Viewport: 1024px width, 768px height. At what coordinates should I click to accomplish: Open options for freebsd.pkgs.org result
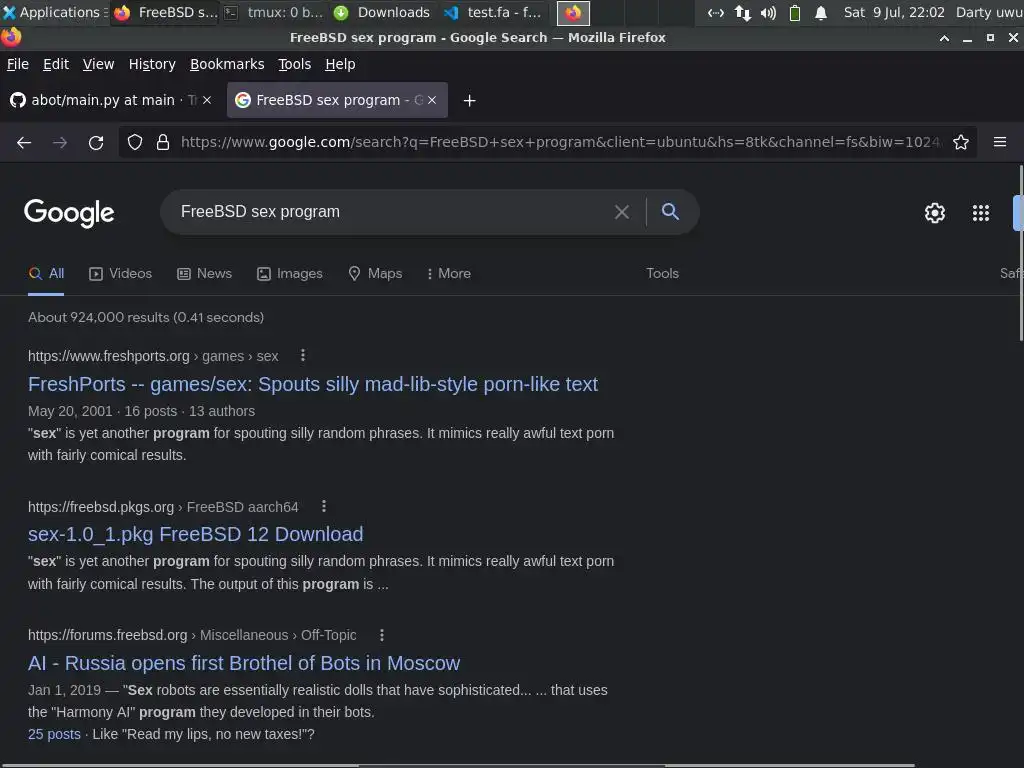tap(324, 506)
